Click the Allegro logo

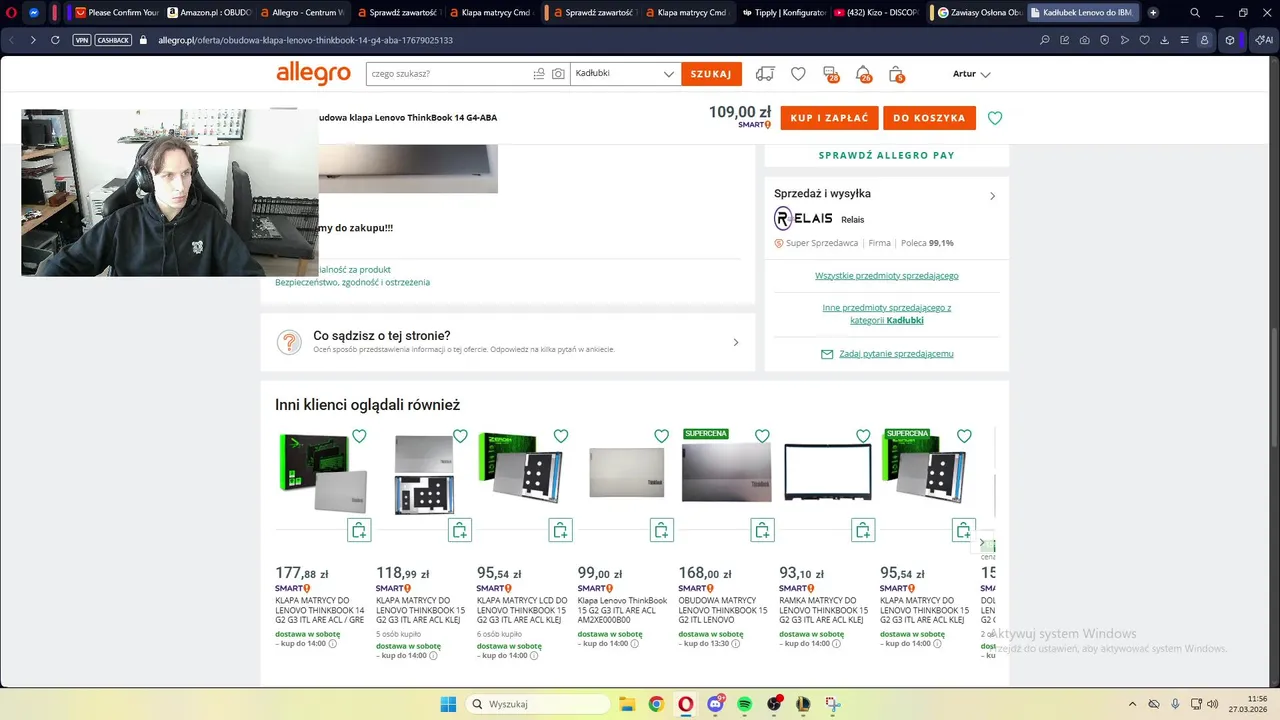pos(313,73)
